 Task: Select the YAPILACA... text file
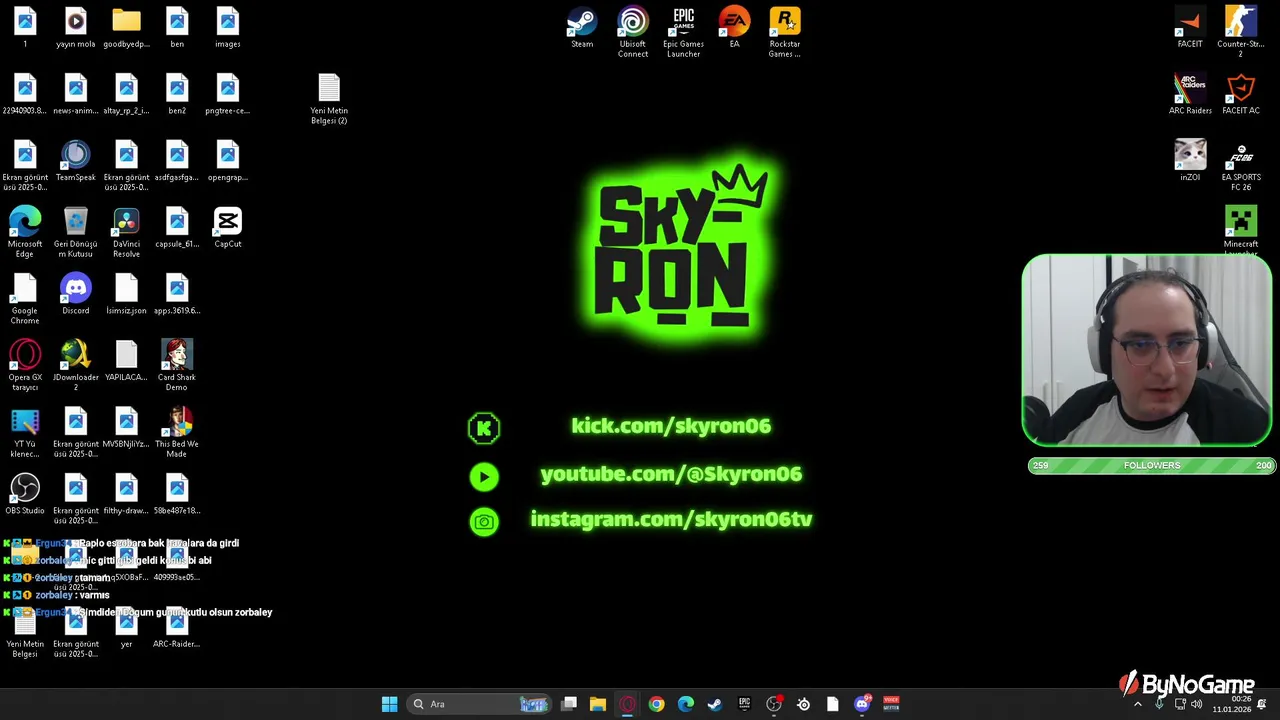click(126, 361)
